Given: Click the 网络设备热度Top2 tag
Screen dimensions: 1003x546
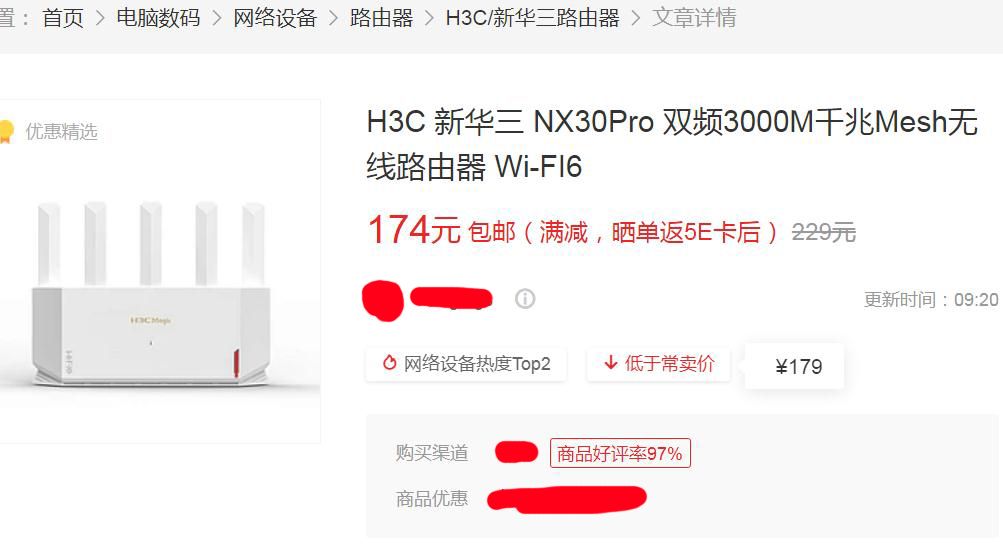Looking at the screenshot, I should 466,364.
